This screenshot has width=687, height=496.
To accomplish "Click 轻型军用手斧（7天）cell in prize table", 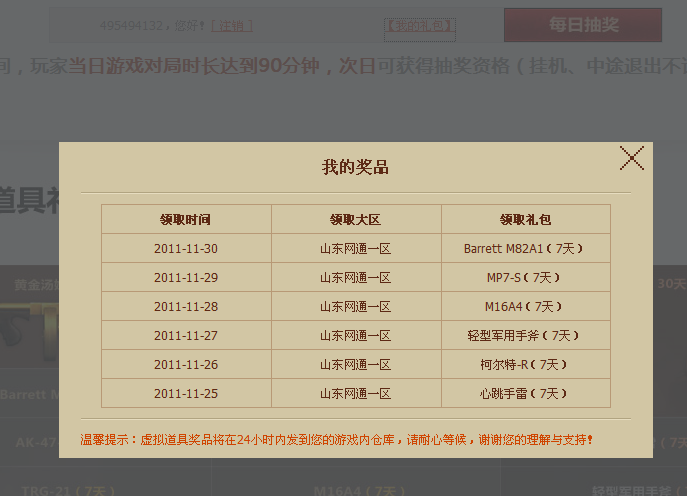I will coord(524,335).
